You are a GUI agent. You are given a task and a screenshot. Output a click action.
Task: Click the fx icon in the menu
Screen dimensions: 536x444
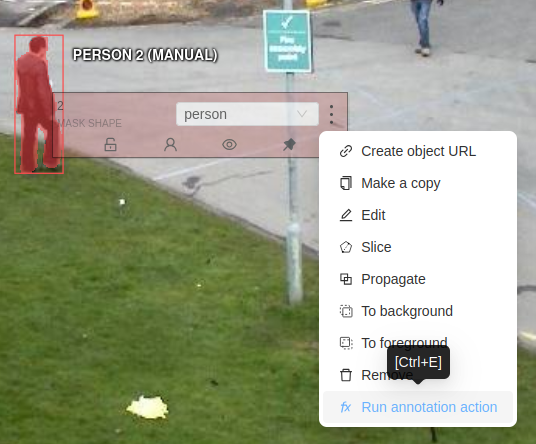pyautogui.click(x=346, y=407)
